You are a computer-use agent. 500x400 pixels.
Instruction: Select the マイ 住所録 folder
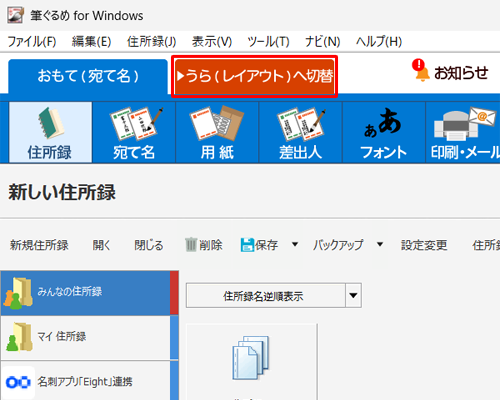pyautogui.click(x=89, y=338)
